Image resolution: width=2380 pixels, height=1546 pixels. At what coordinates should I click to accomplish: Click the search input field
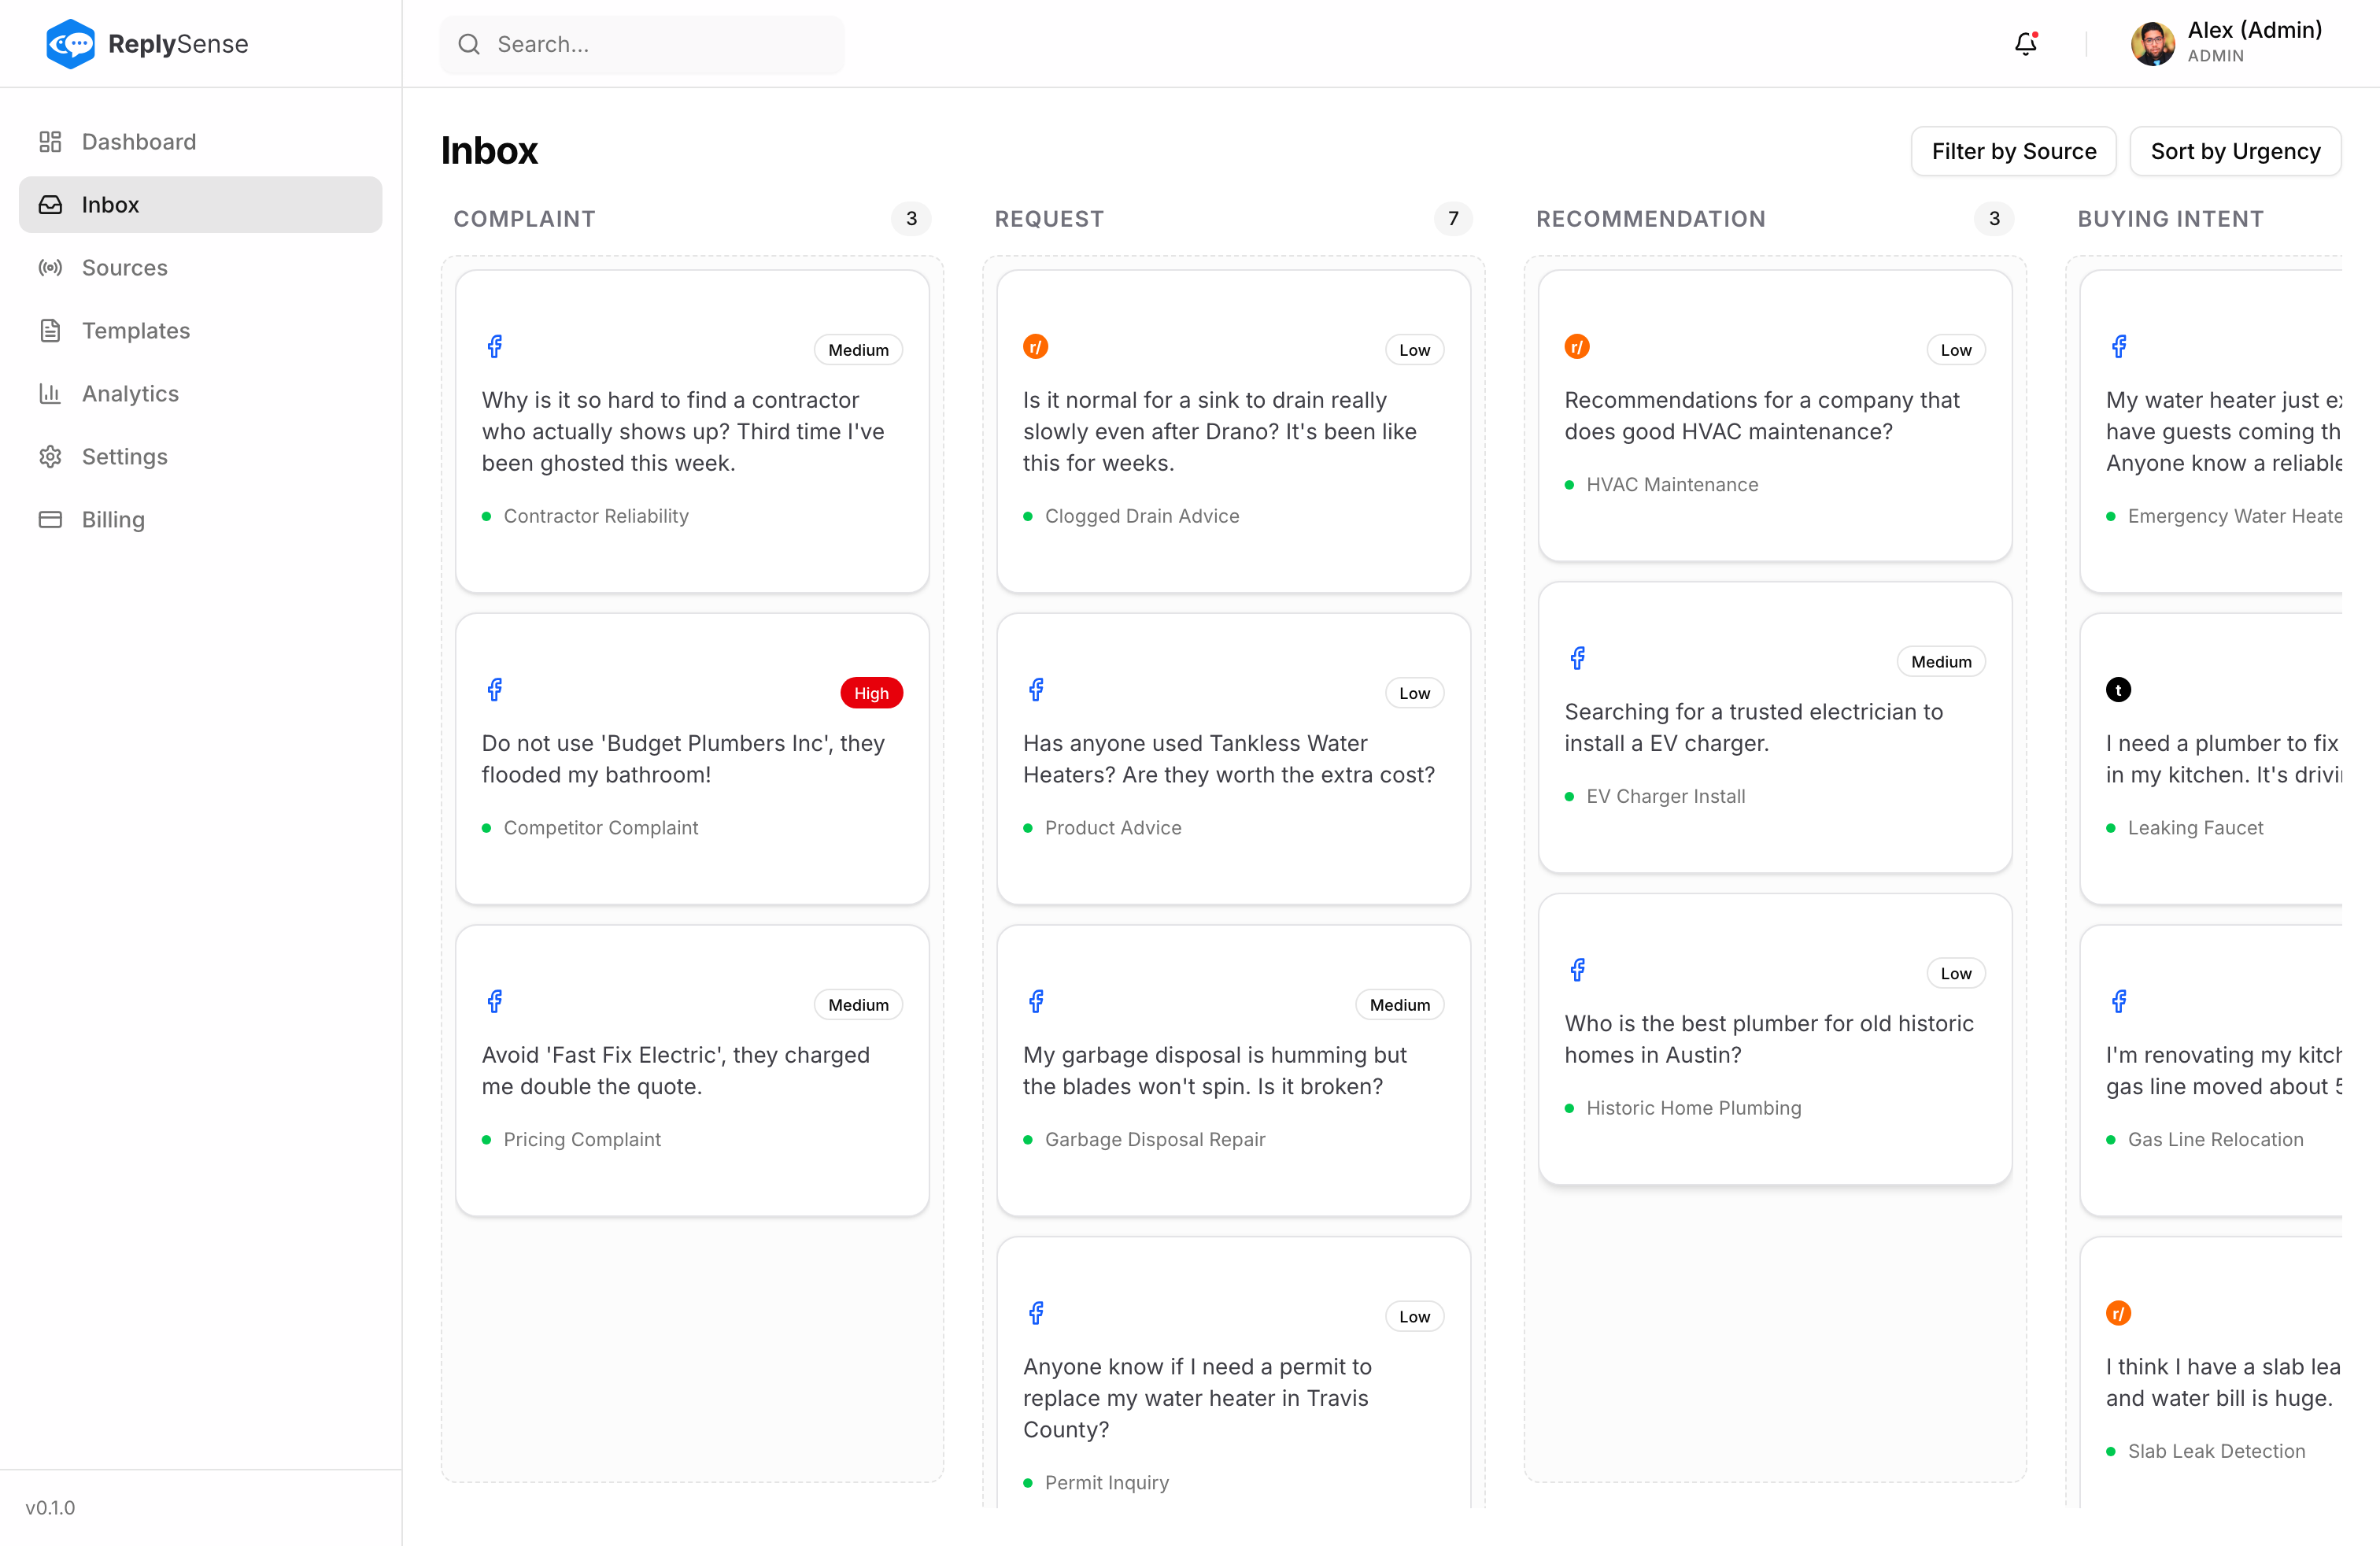pos(641,44)
